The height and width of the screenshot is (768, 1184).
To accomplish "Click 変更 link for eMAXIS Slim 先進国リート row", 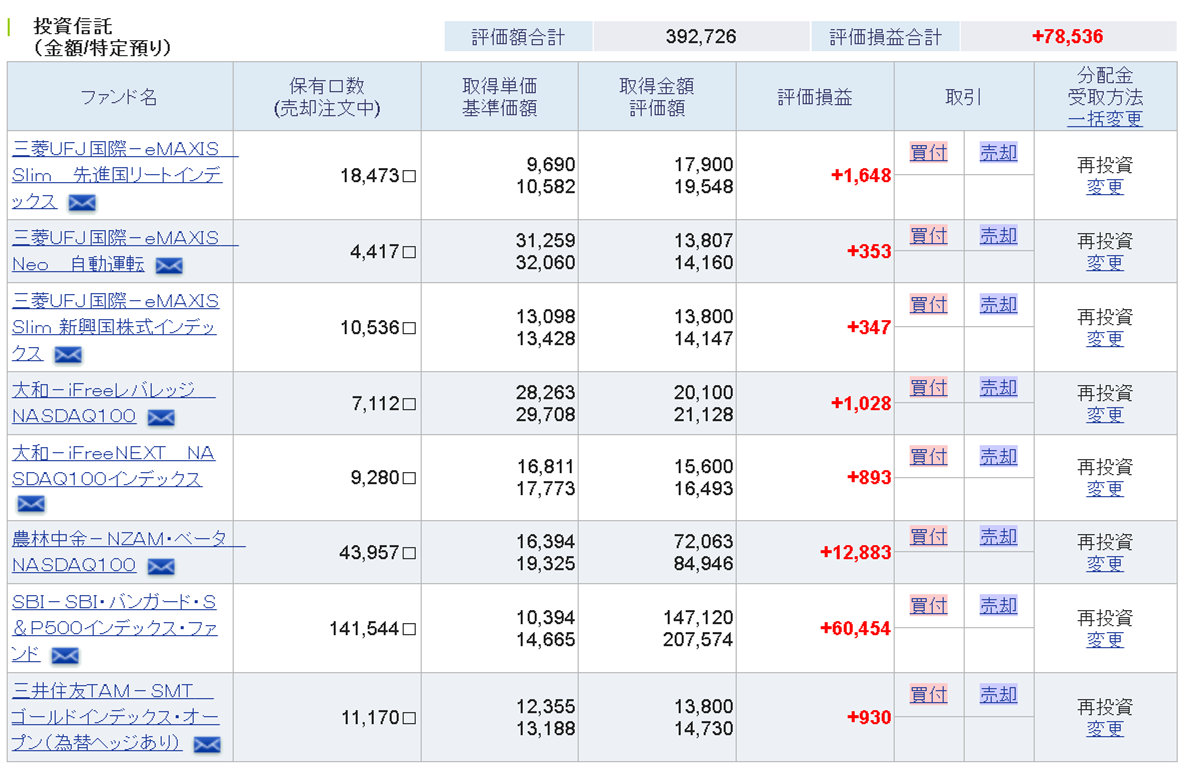I will pos(1104,187).
